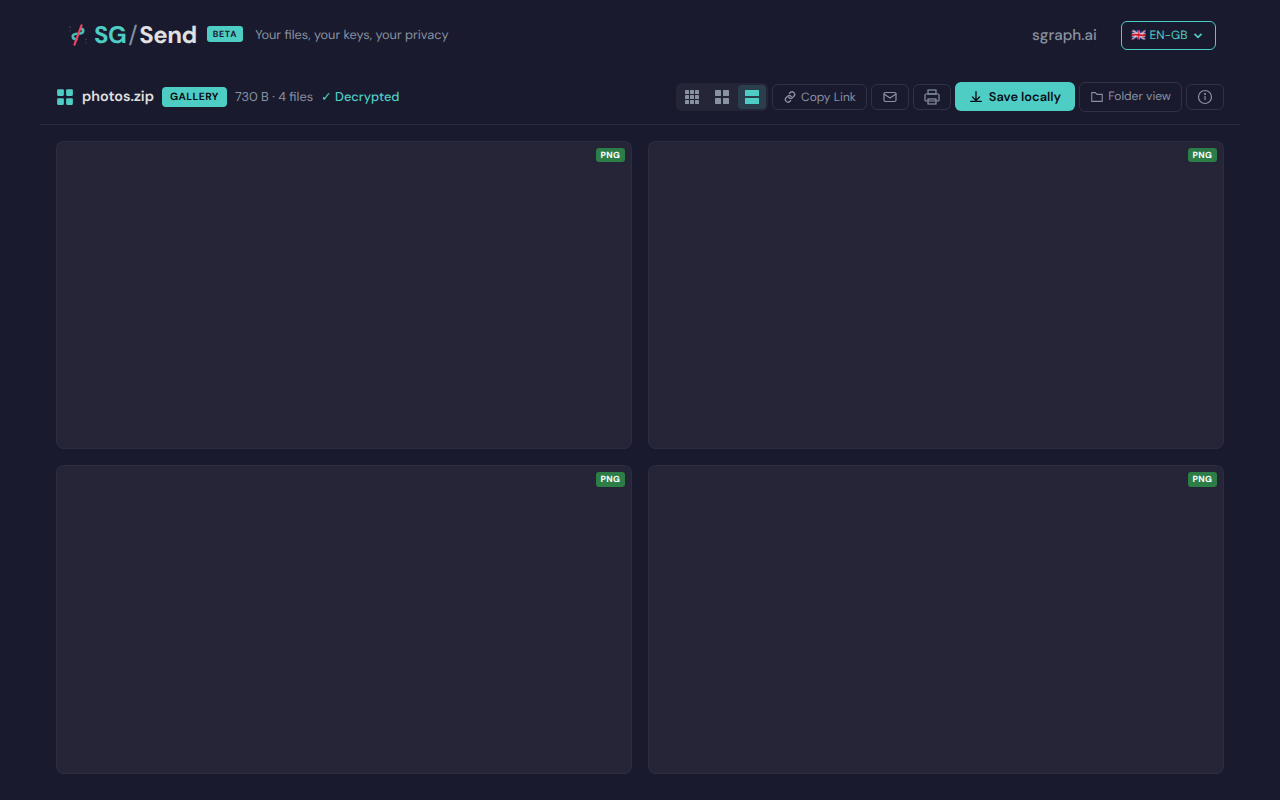Viewport: 1280px width, 800px height.
Task: Click the photos.zip file name
Action: click(x=118, y=97)
